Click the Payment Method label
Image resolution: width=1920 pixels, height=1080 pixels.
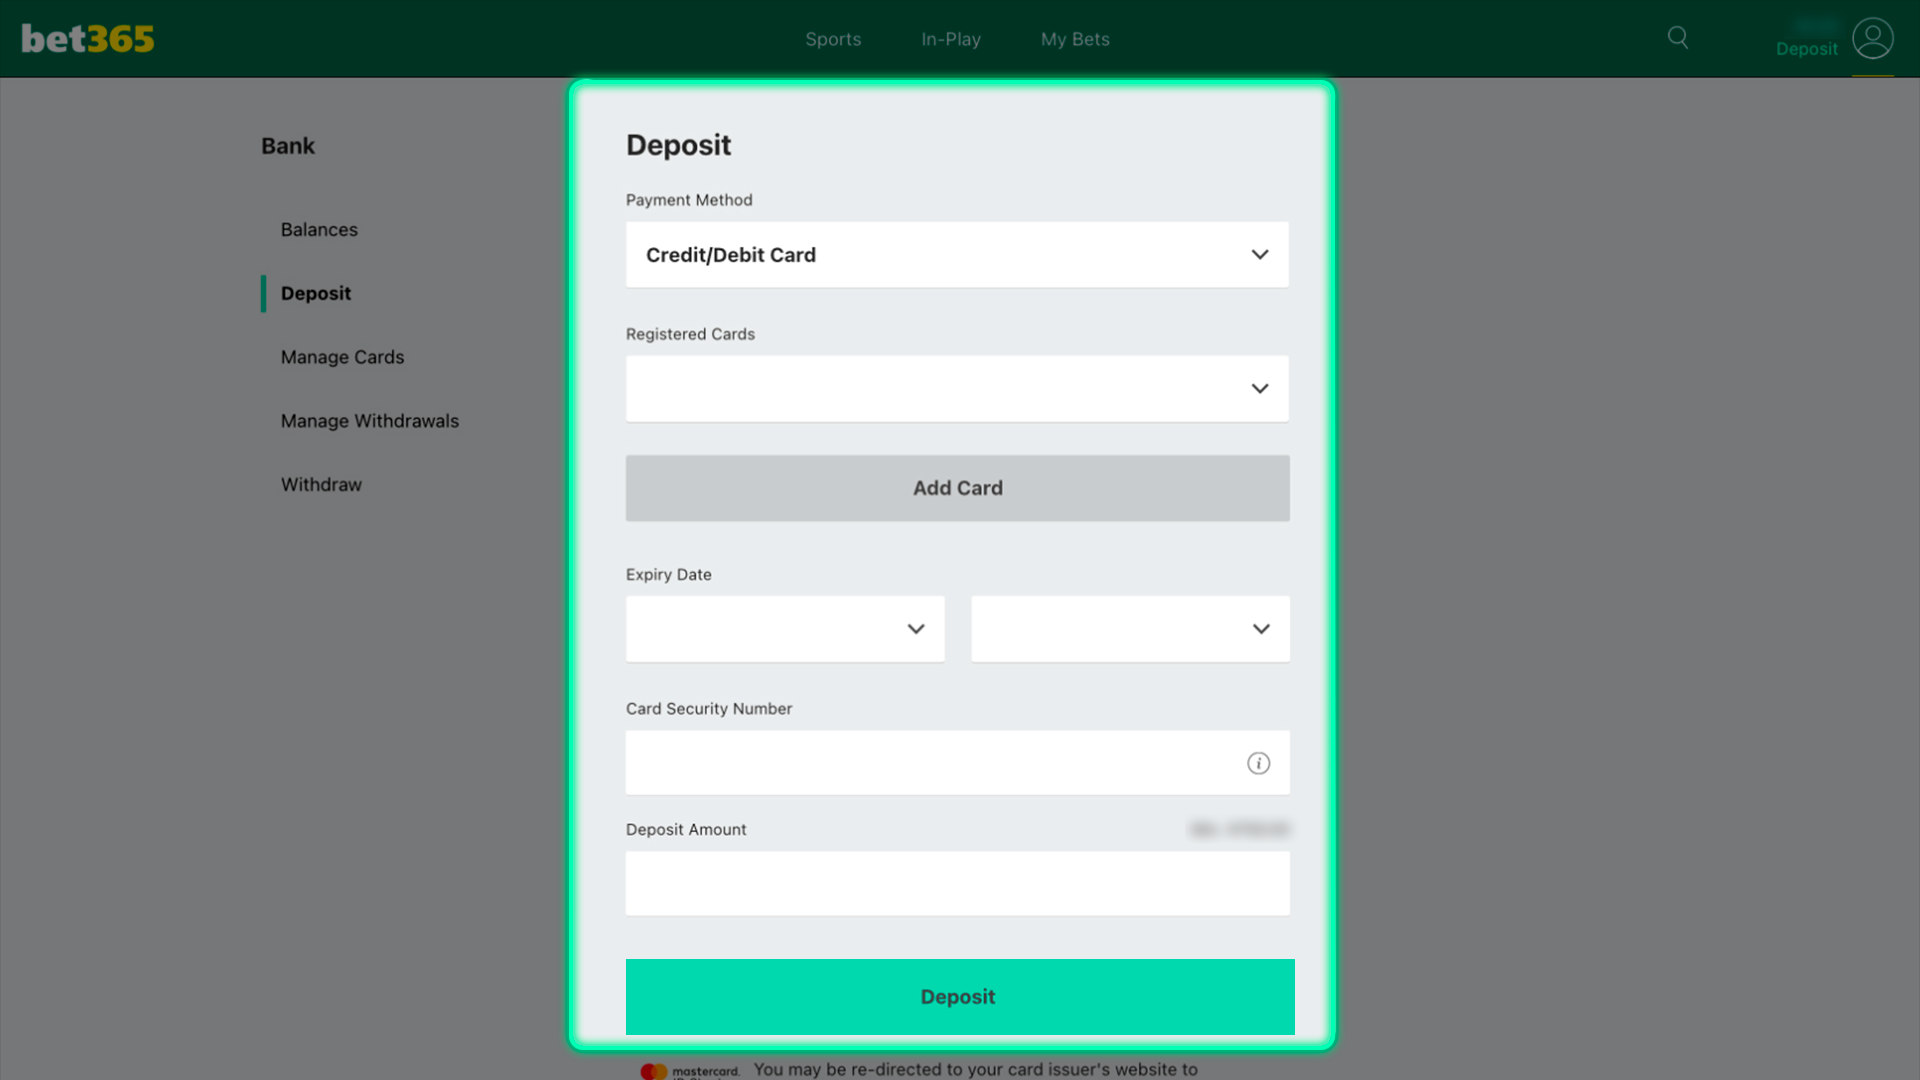(689, 200)
